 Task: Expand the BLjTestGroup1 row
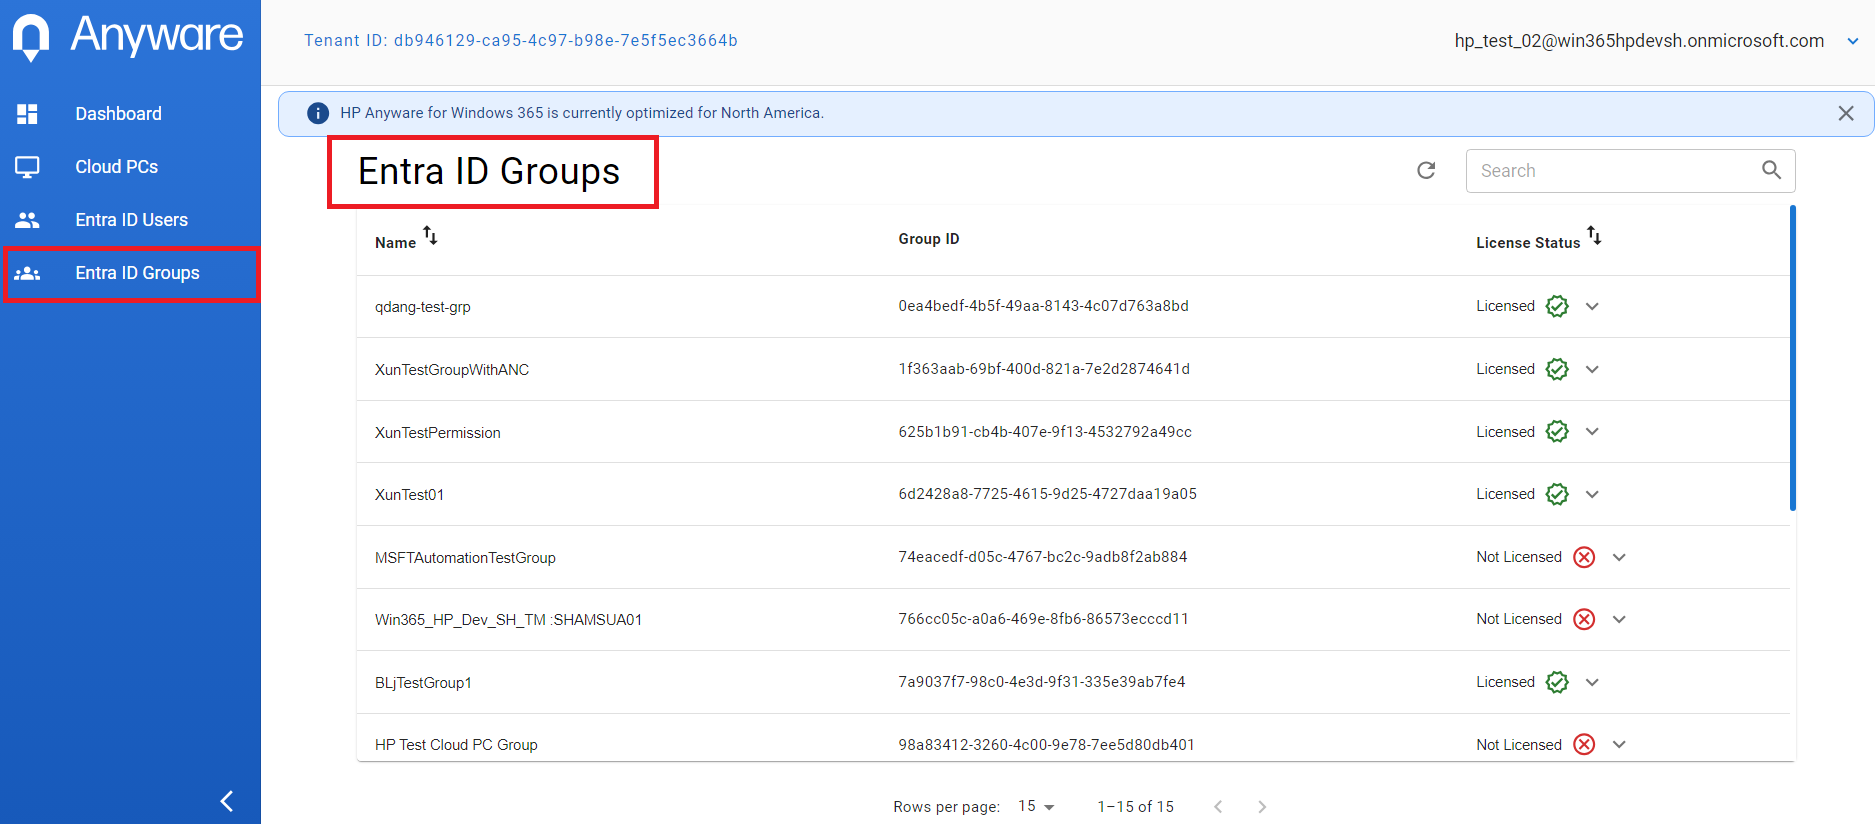1592,682
